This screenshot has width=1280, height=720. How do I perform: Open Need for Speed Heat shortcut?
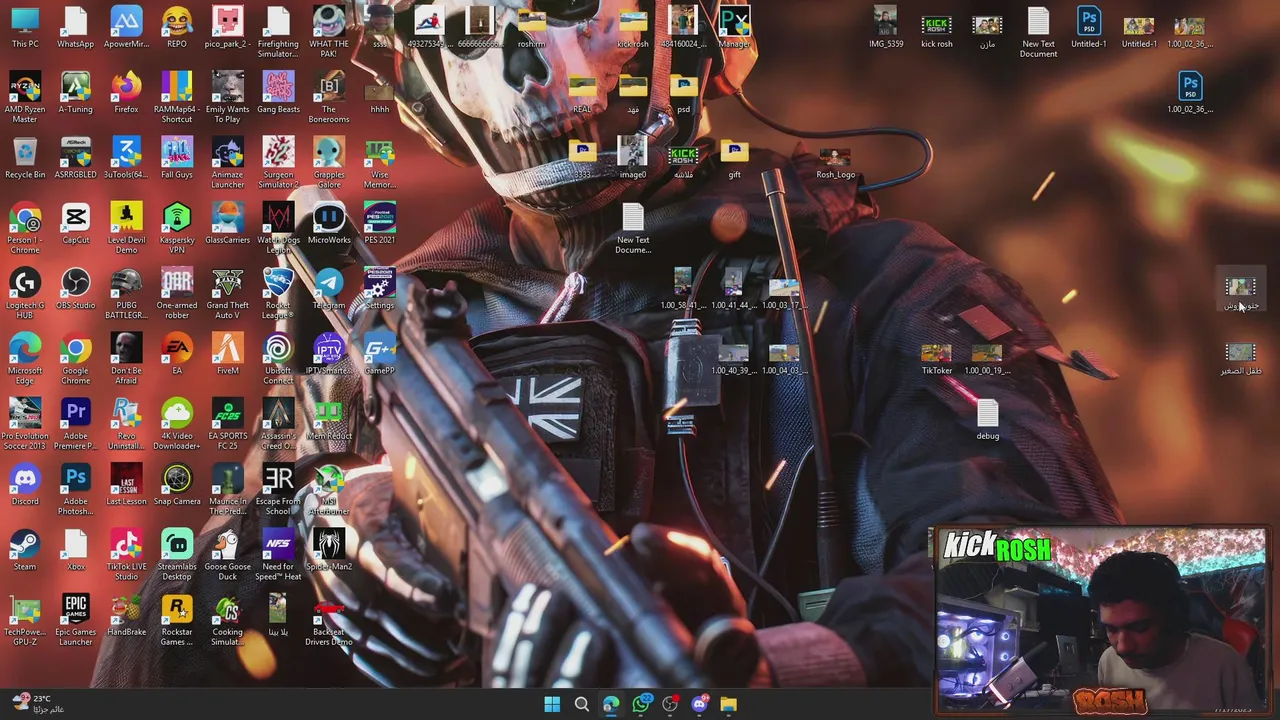coord(278,554)
